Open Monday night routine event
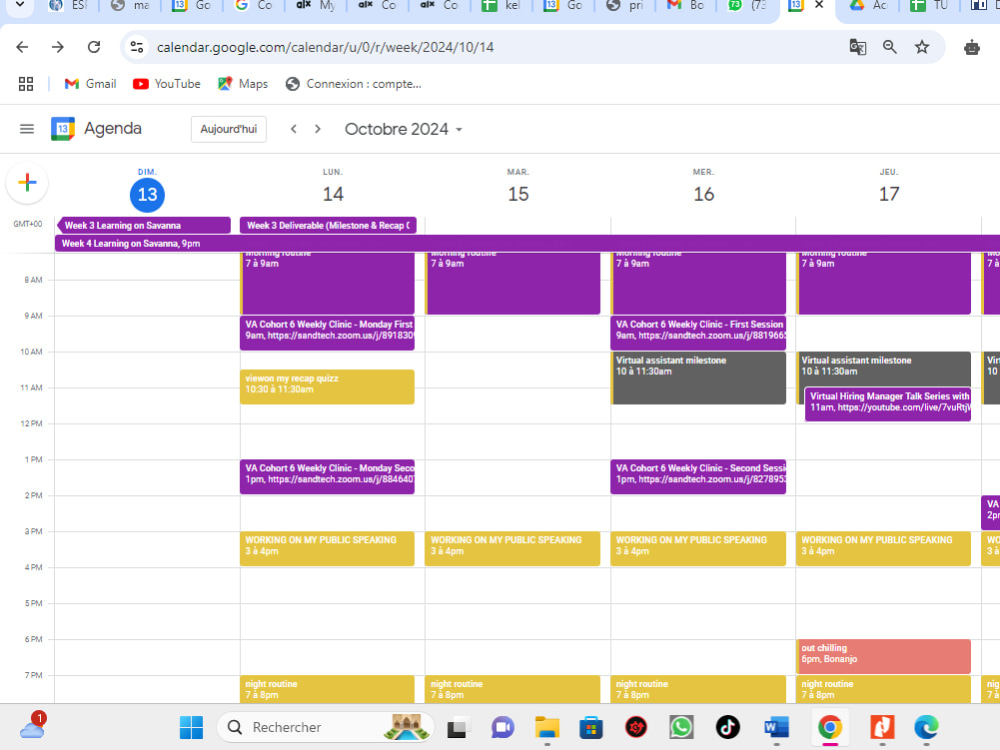Screen dimensions: 1000x750 327,689
